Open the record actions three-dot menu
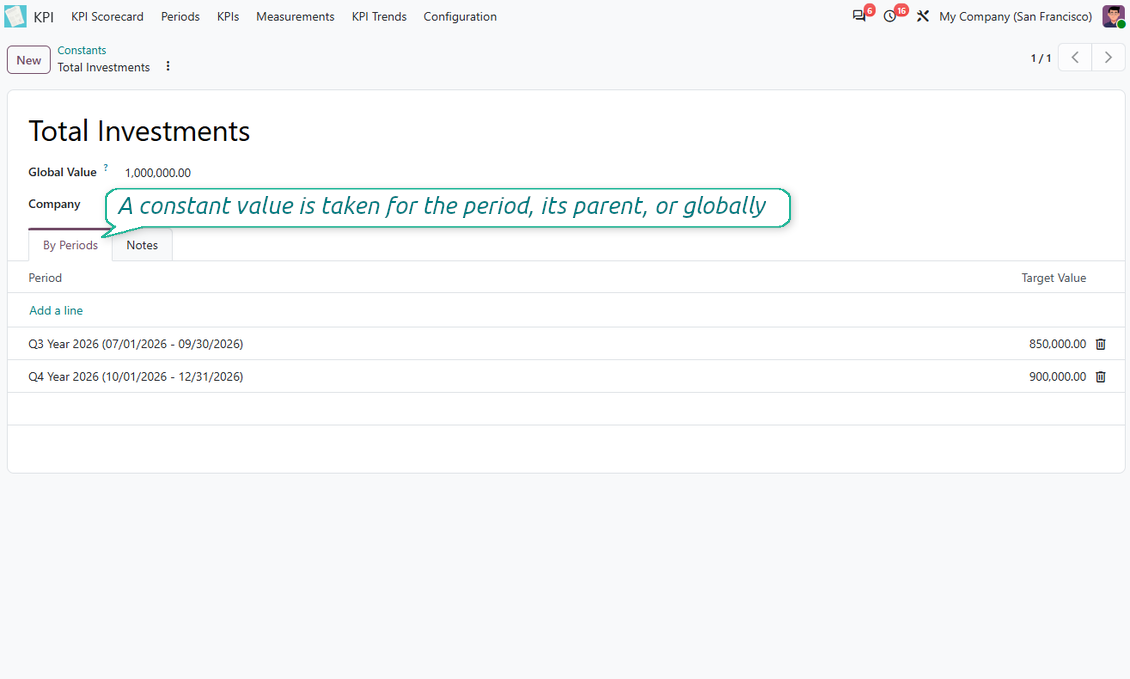 pyautogui.click(x=168, y=66)
